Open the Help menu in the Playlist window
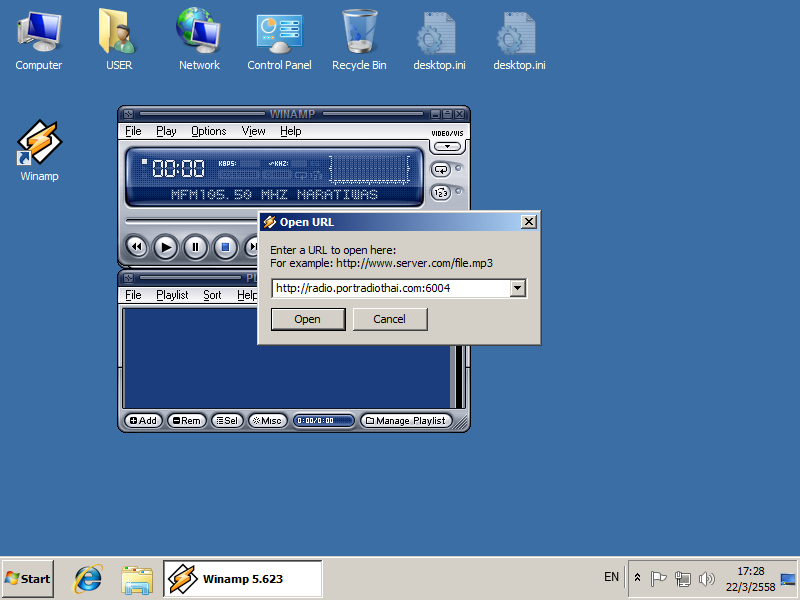This screenshot has width=800, height=600. [x=247, y=295]
